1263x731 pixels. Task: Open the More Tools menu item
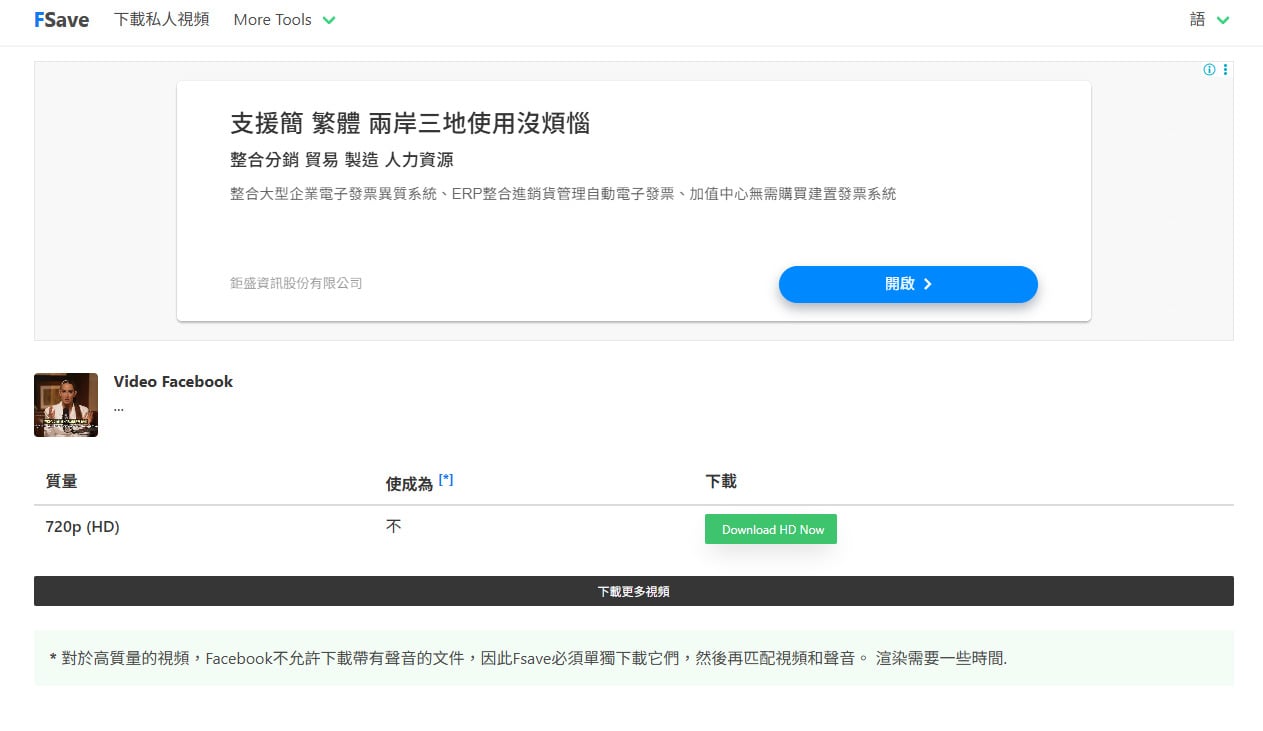(x=272, y=19)
